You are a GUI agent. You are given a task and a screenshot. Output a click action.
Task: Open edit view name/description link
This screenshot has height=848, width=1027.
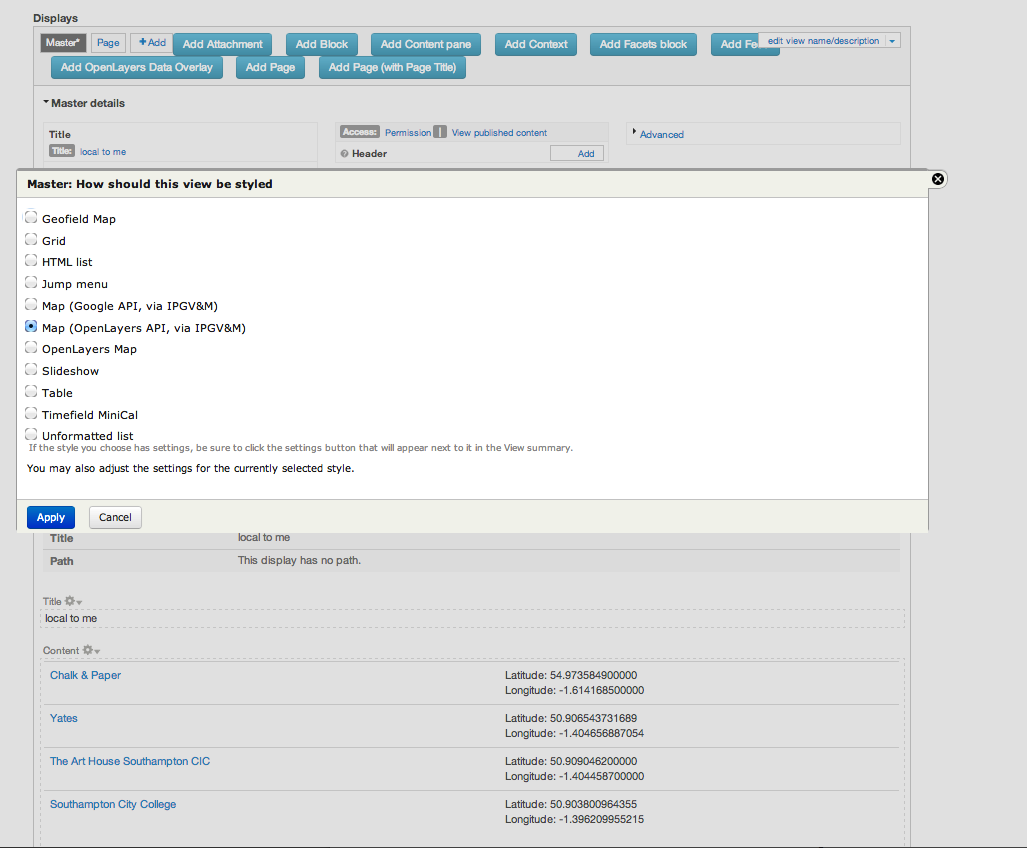pos(823,41)
